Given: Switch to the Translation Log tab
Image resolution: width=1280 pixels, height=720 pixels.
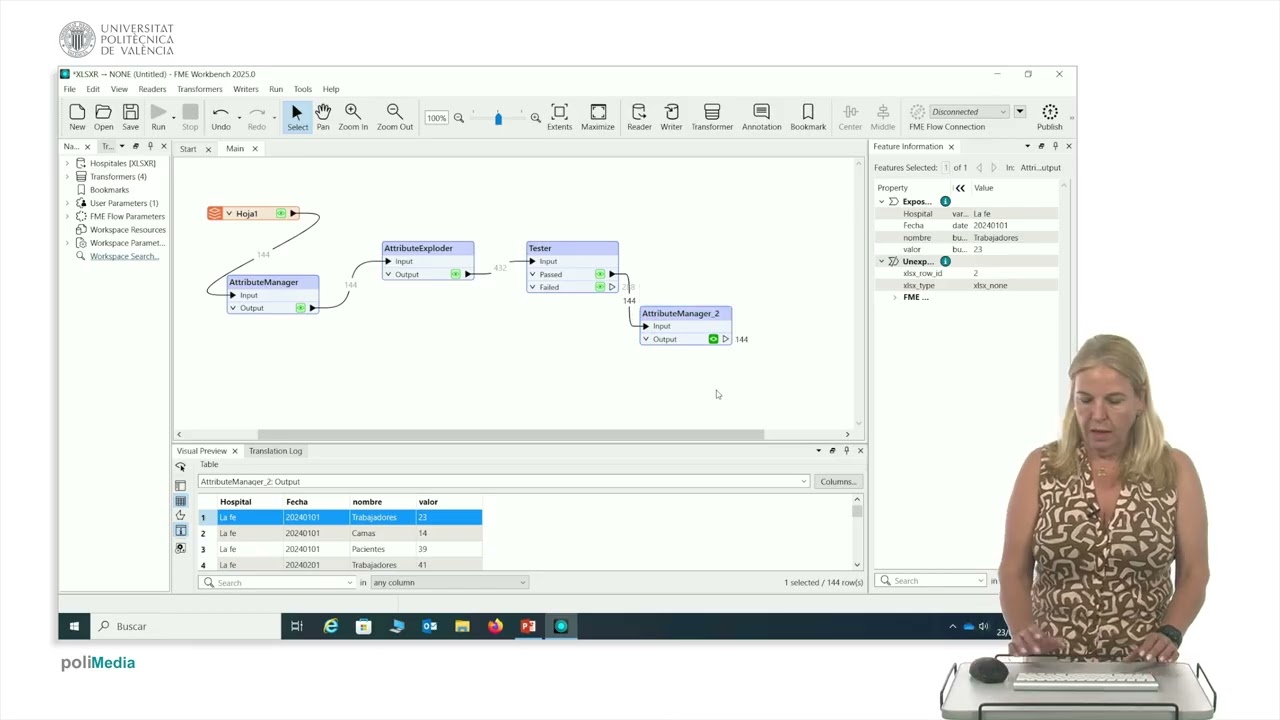Looking at the screenshot, I should click(275, 451).
